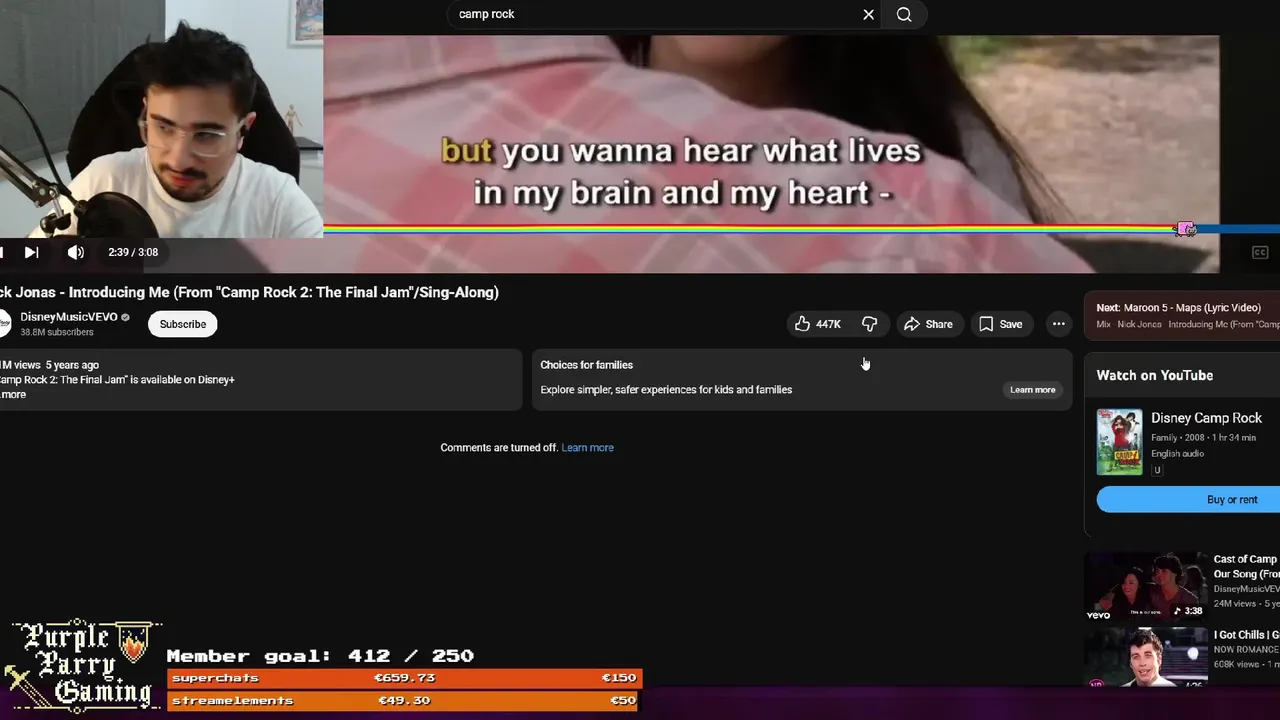Open the Share dialog
The height and width of the screenshot is (720, 1280).
[x=928, y=324]
